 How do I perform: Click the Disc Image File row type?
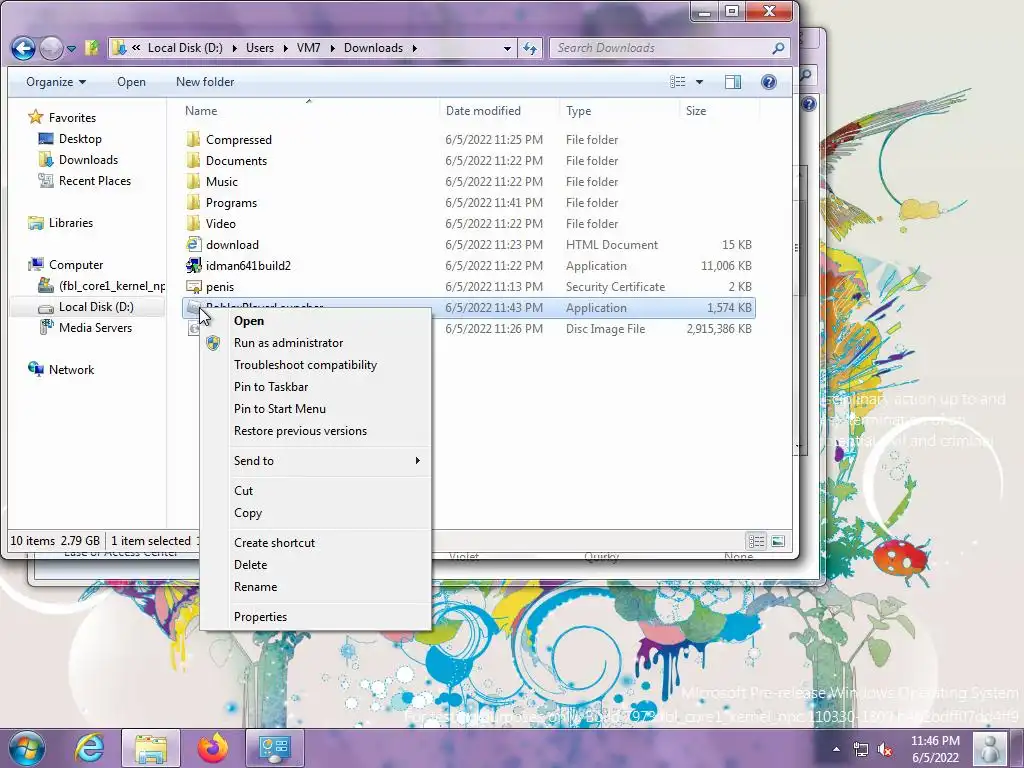605,328
